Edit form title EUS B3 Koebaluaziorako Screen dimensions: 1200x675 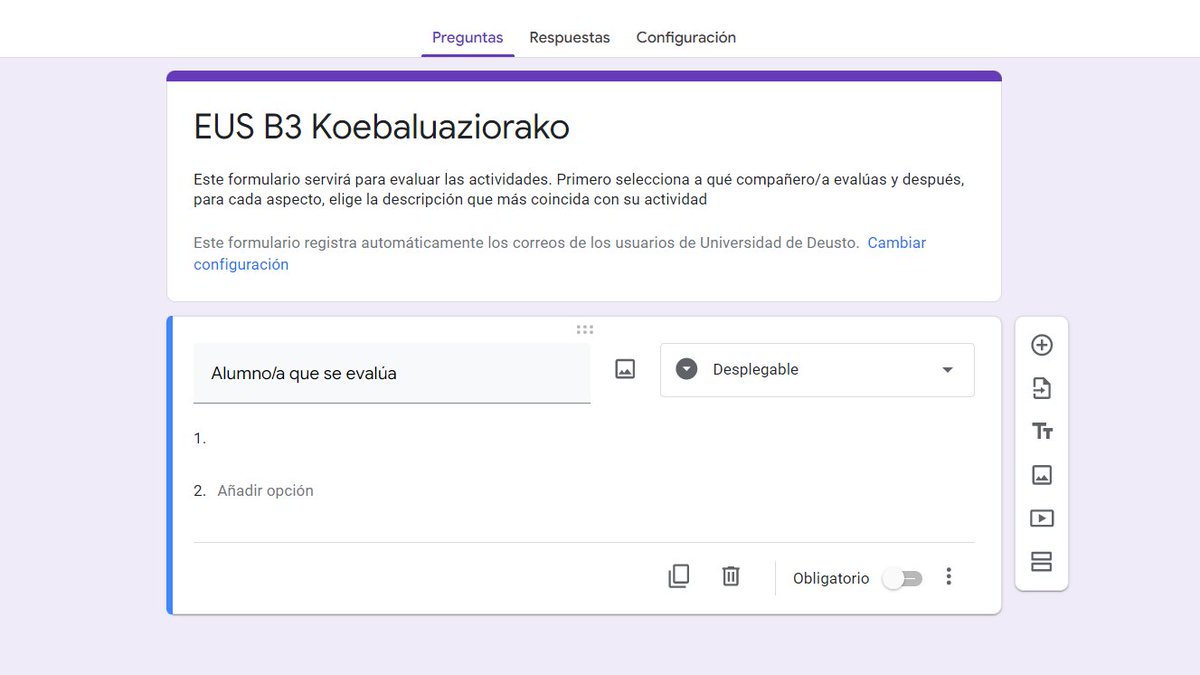[x=381, y=127]
